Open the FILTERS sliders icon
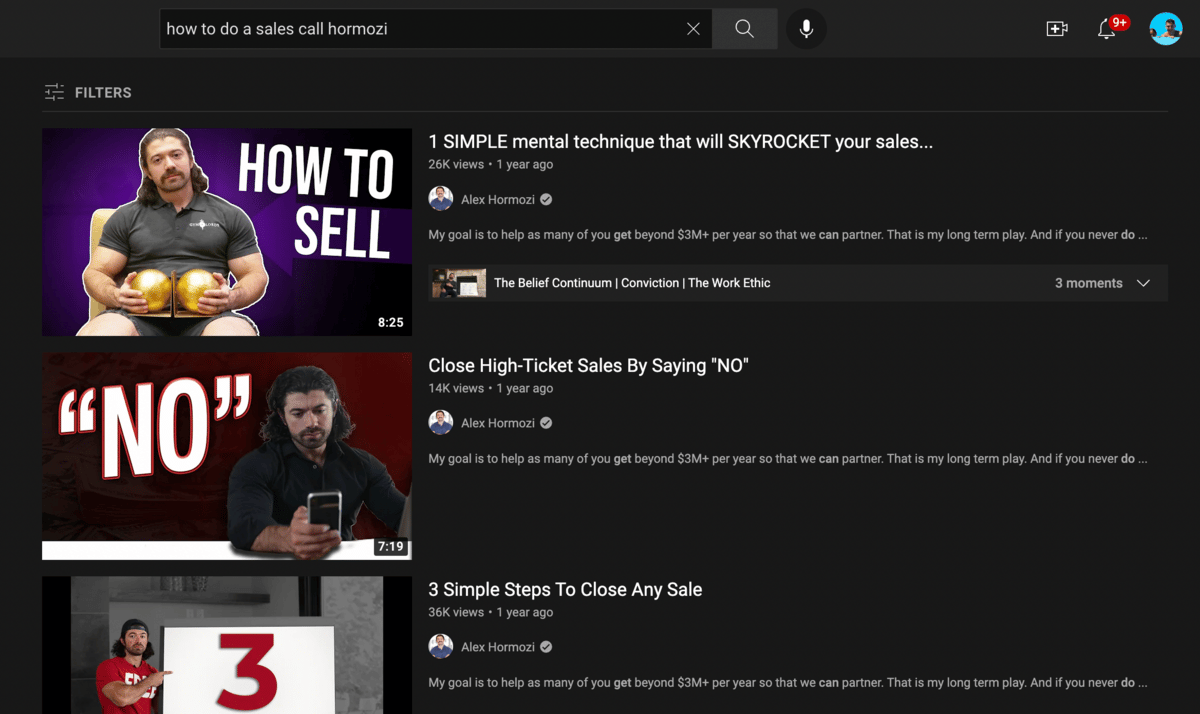Screen dimensions: 1200x714 click(54, 92)
